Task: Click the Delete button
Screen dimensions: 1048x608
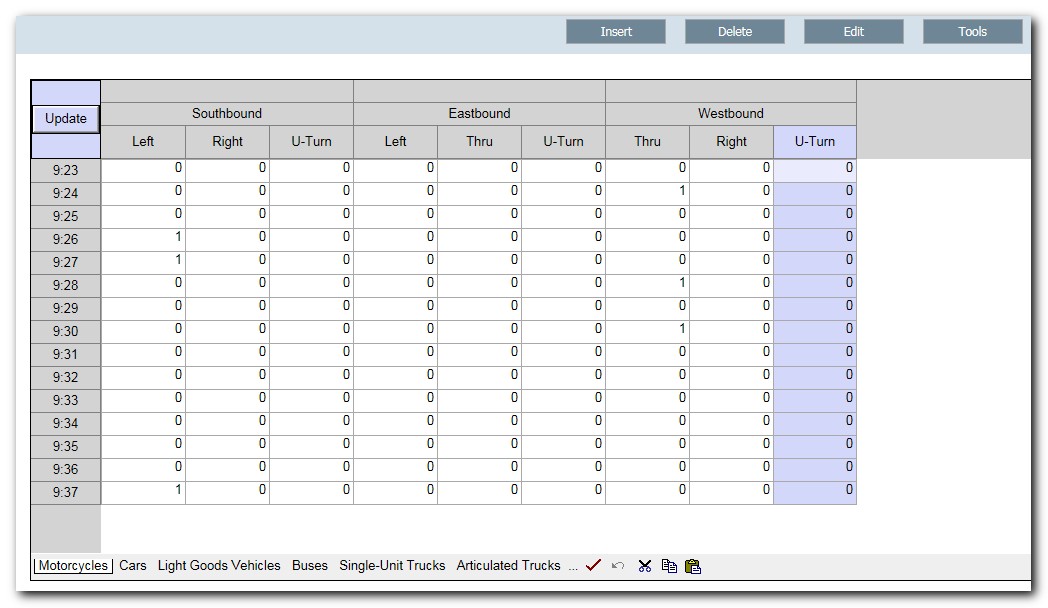Action: (x=734, y=31)
